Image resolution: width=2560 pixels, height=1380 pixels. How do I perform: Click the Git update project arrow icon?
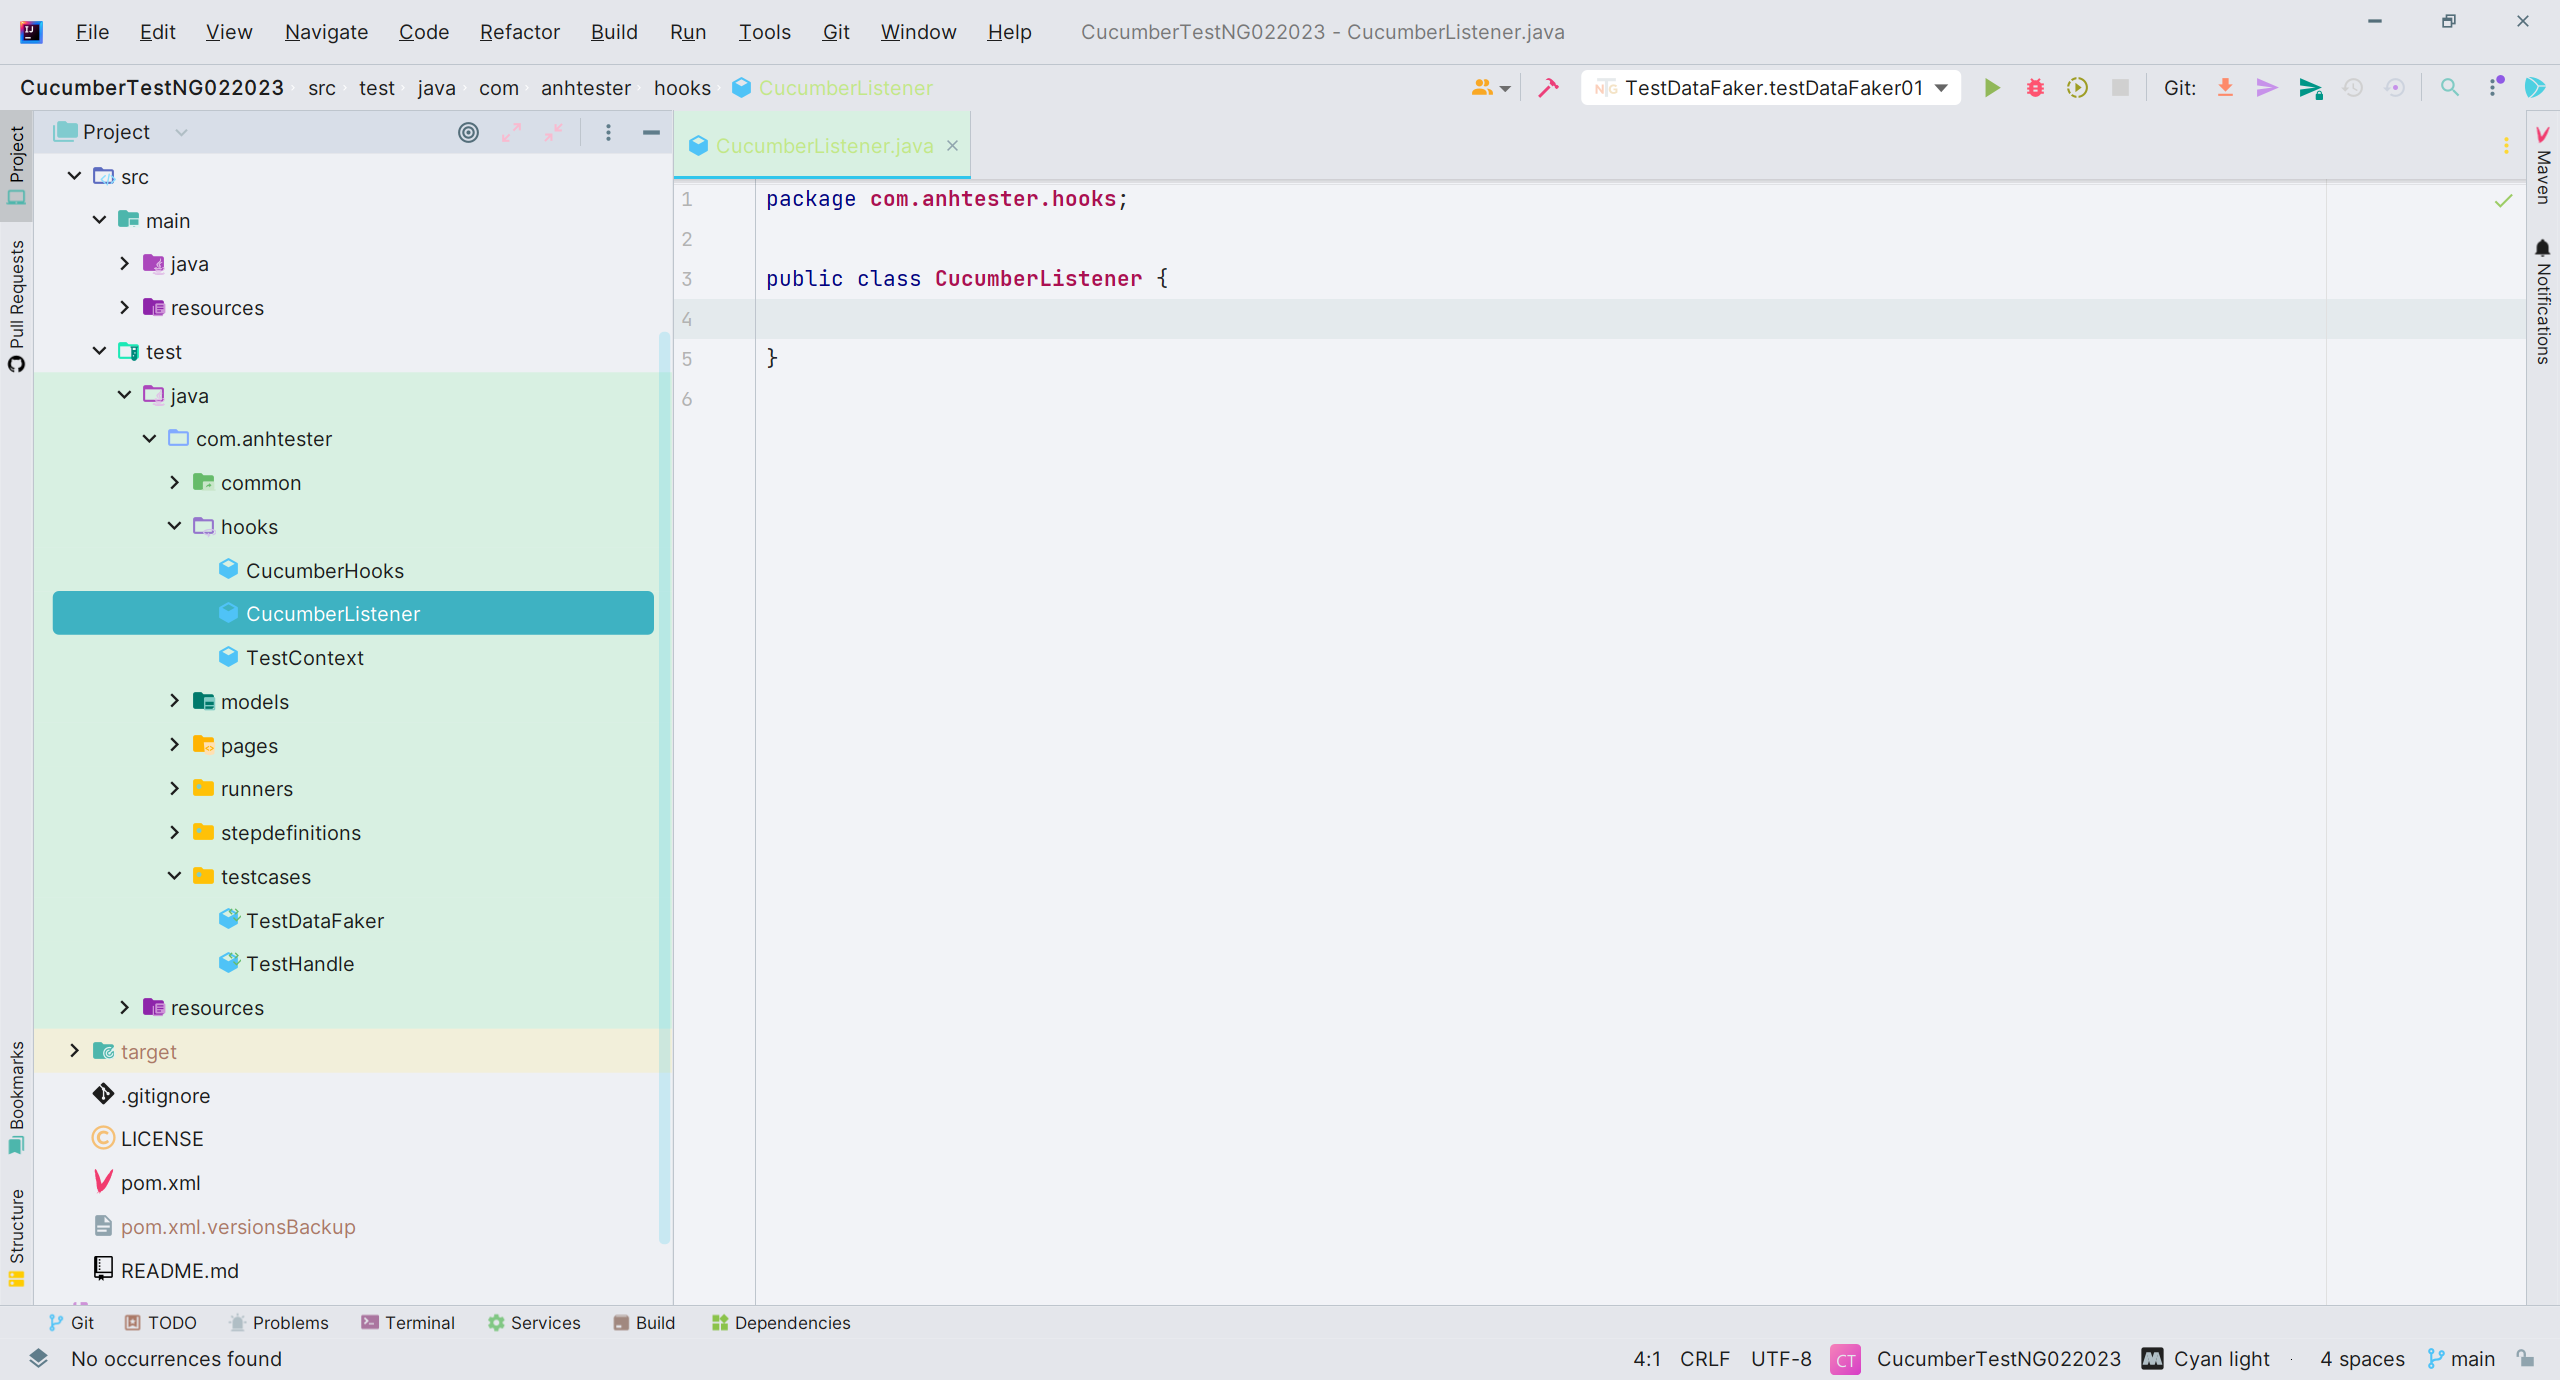[x=2225, y=88]
